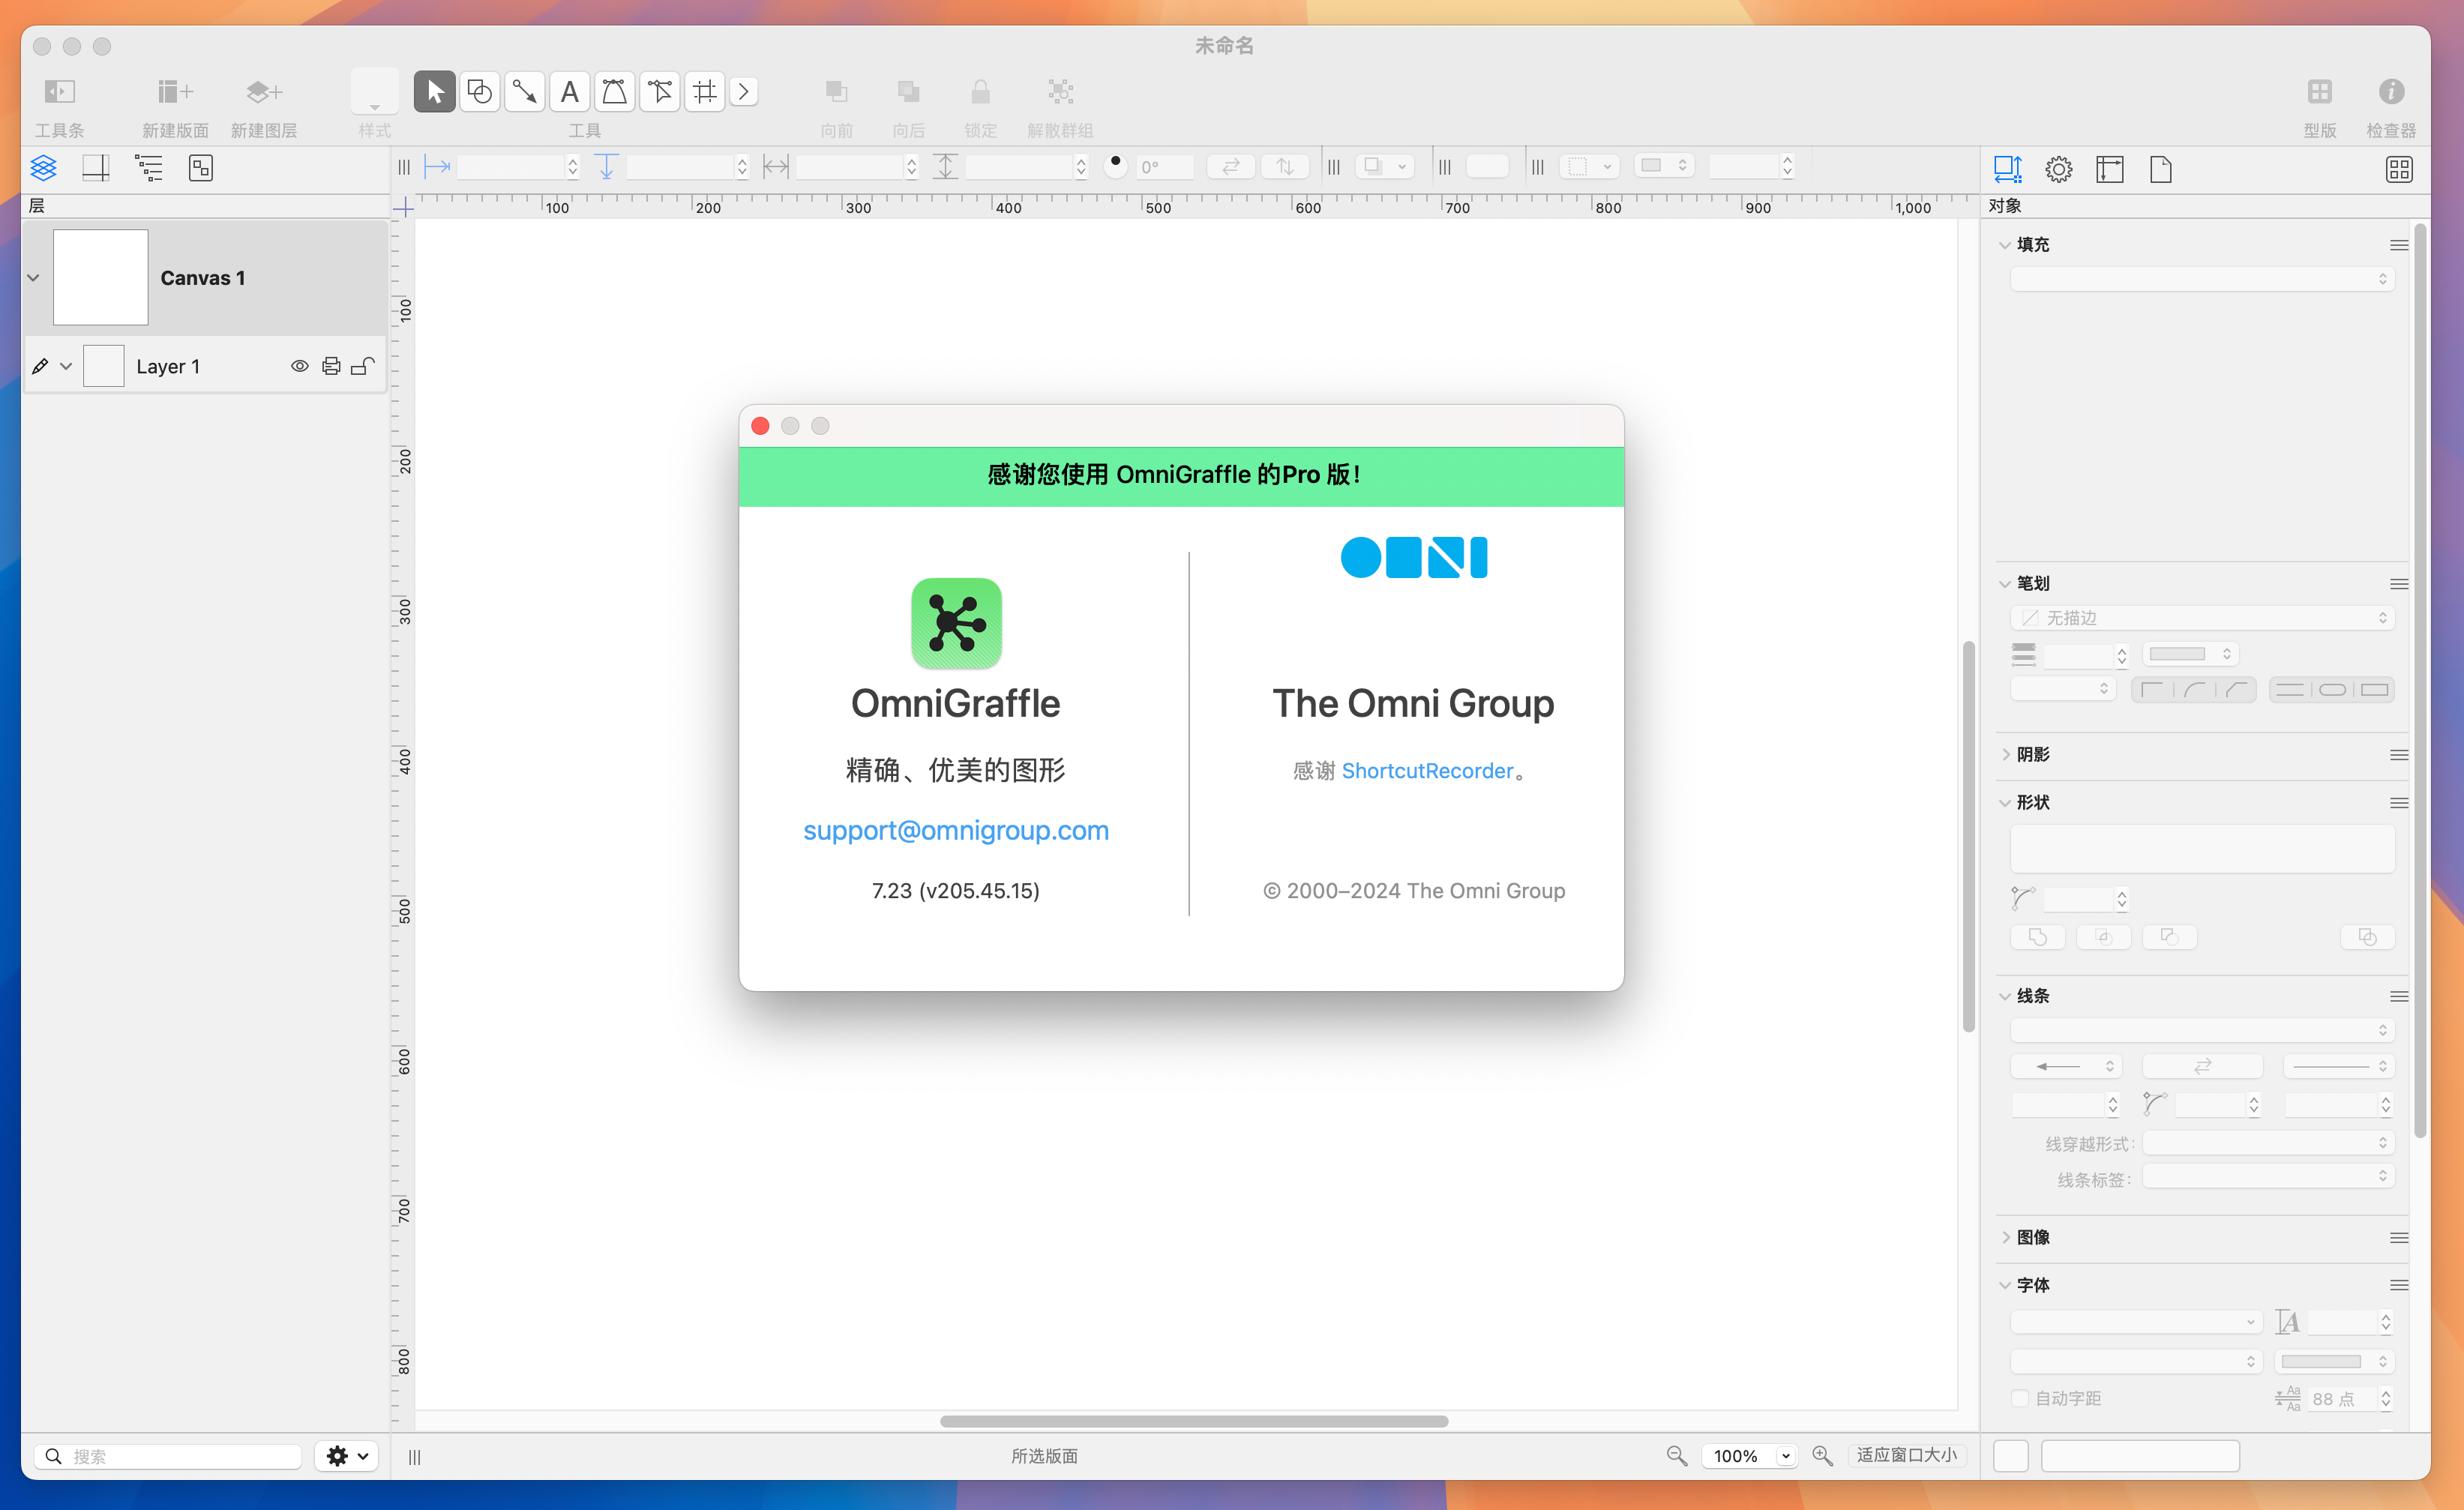Open the support@omnigroup.com email link

point(956,830)
